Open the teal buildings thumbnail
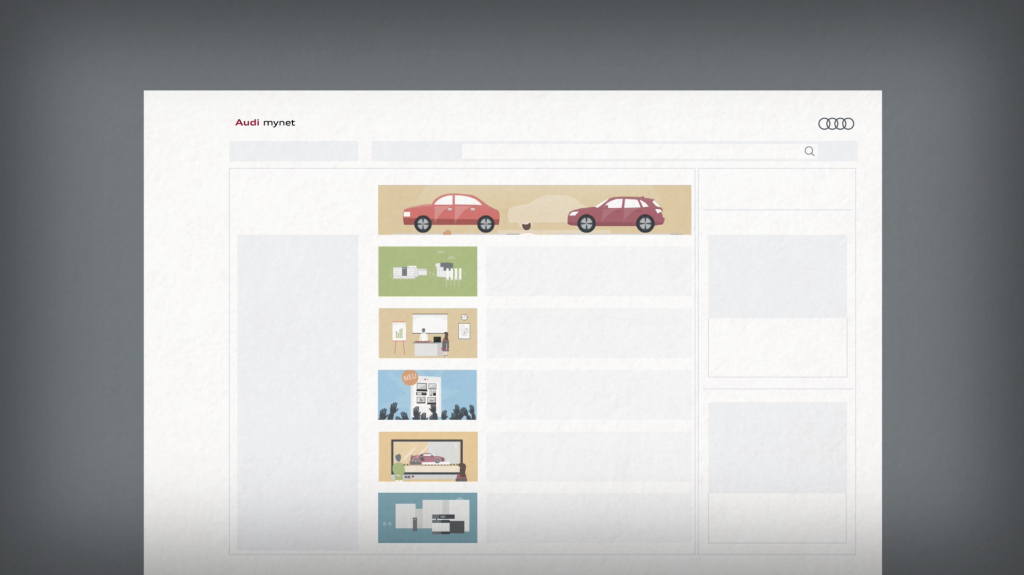 (427, 518)
